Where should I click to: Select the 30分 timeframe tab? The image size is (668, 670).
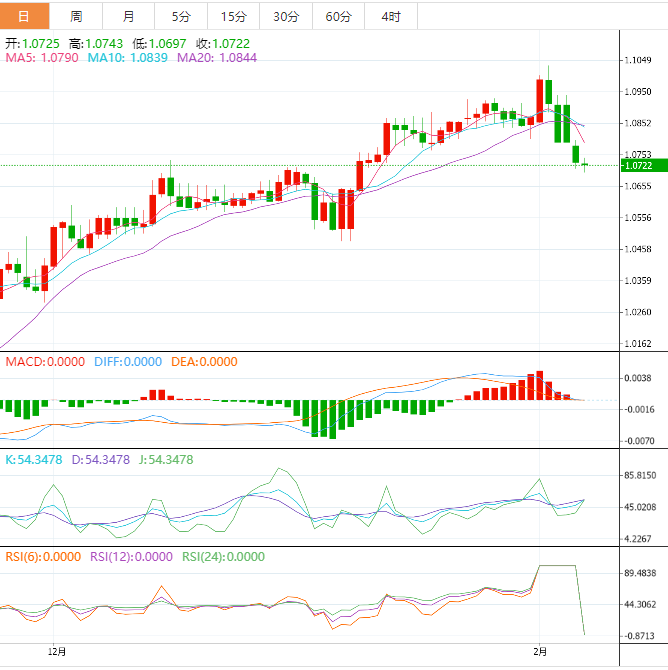point(286,16)
